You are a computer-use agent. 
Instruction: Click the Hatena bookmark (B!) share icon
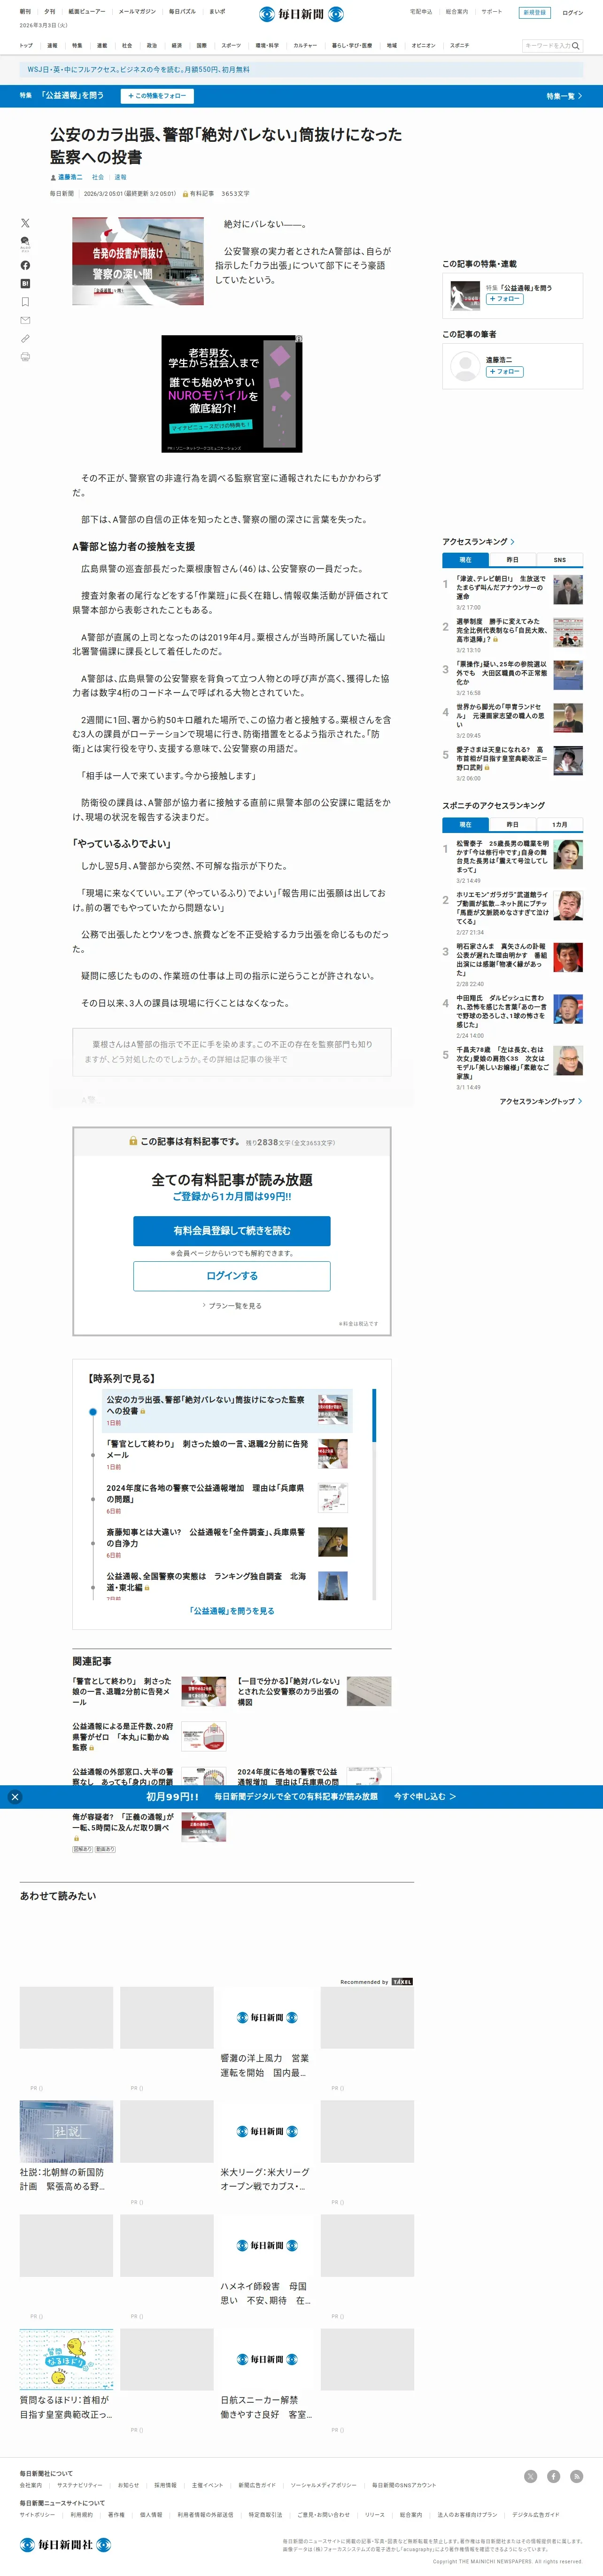(25, 283)
